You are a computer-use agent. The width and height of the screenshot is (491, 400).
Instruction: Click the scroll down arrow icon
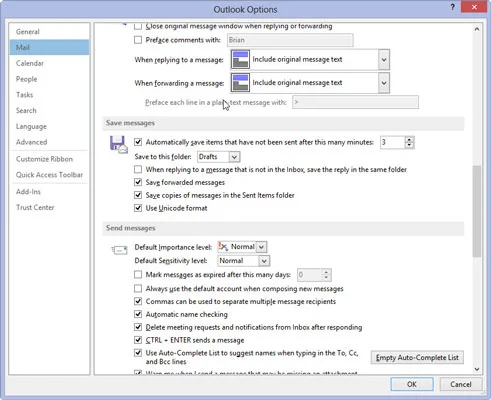pyautogui.click(x=477, y=369)
